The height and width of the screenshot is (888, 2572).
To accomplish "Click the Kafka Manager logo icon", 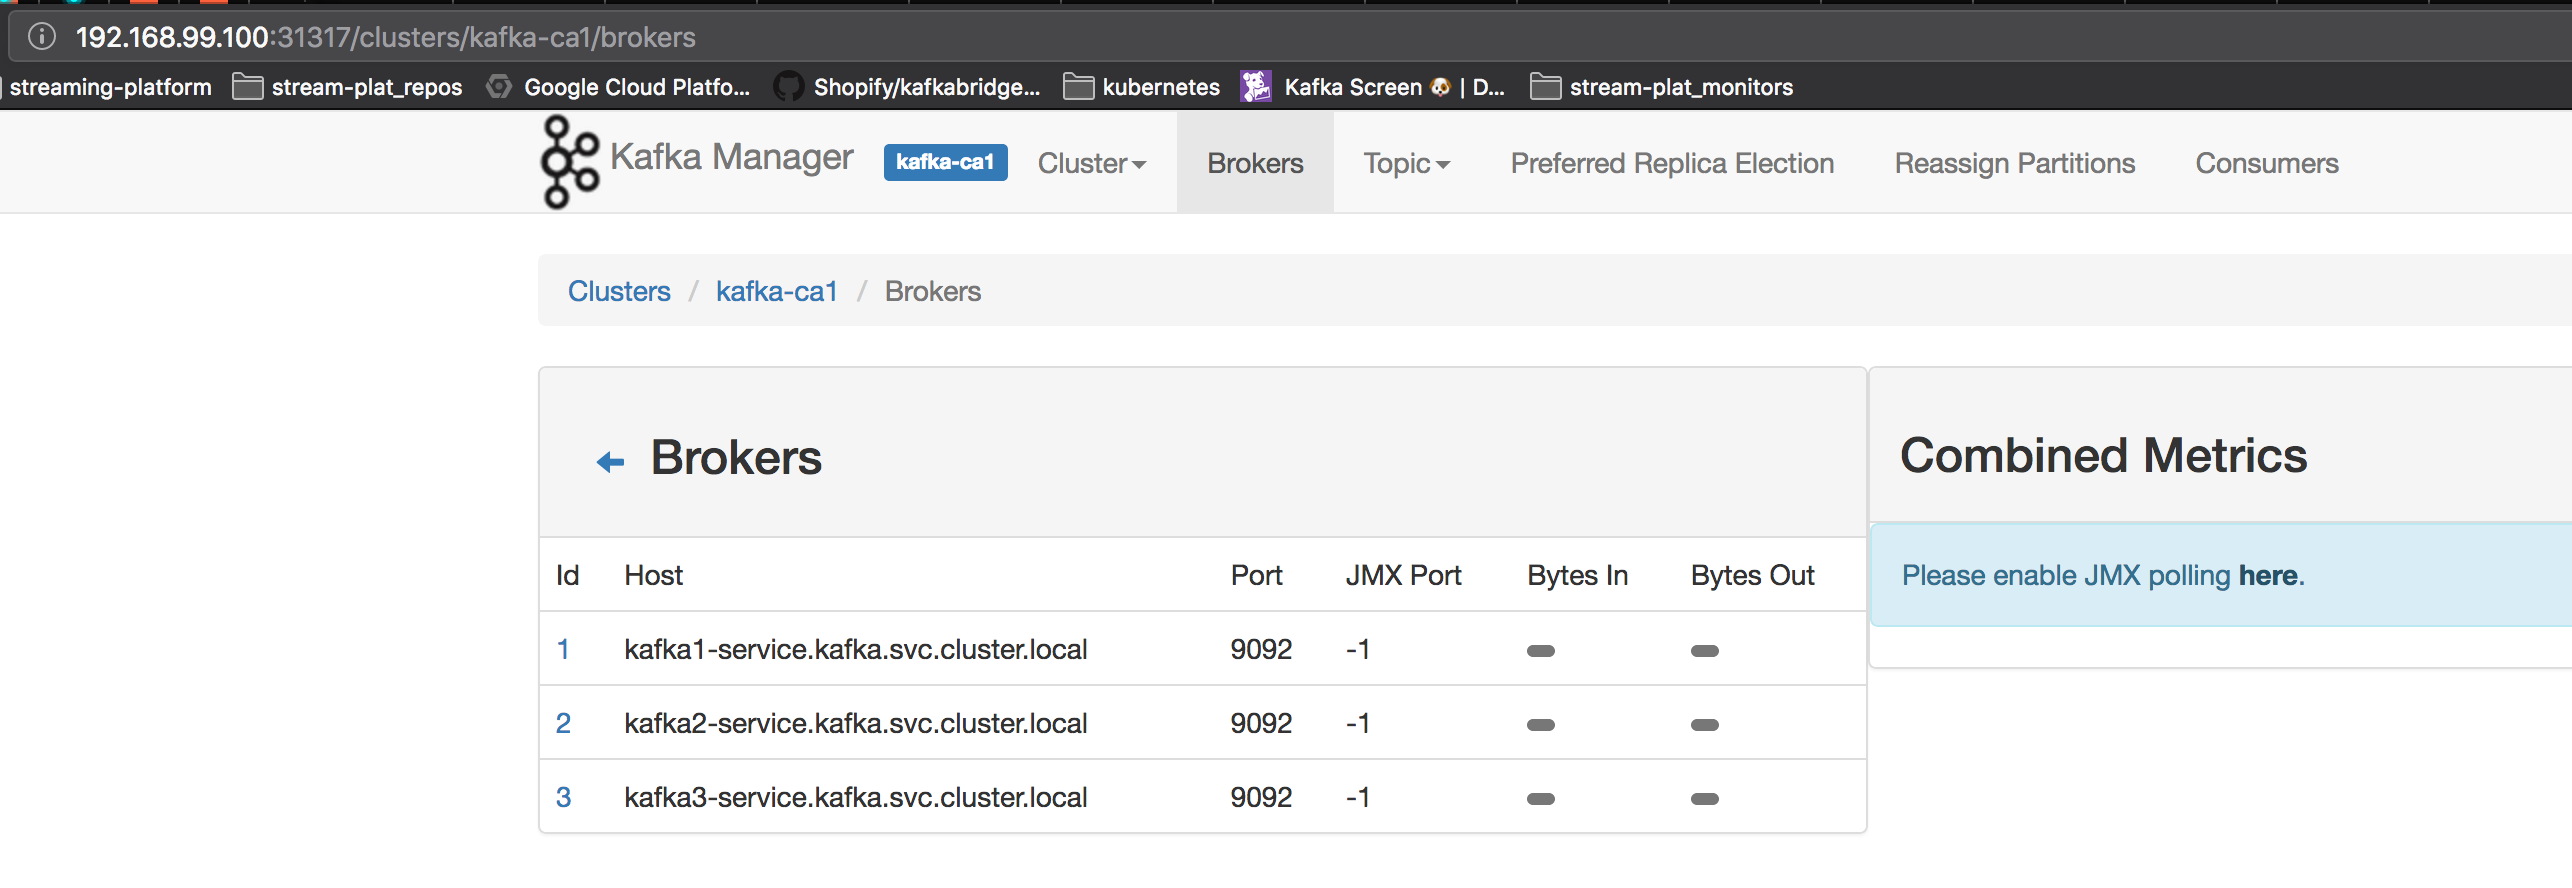I will [570, 162].
